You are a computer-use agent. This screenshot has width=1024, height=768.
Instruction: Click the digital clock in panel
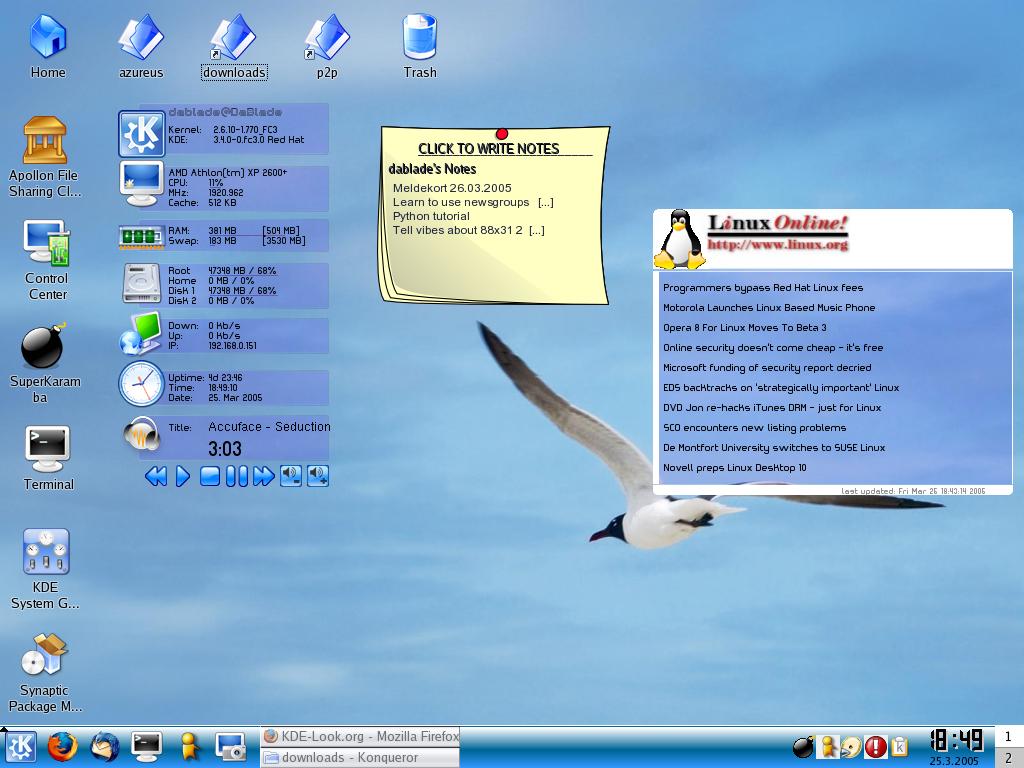coord(957,741)
